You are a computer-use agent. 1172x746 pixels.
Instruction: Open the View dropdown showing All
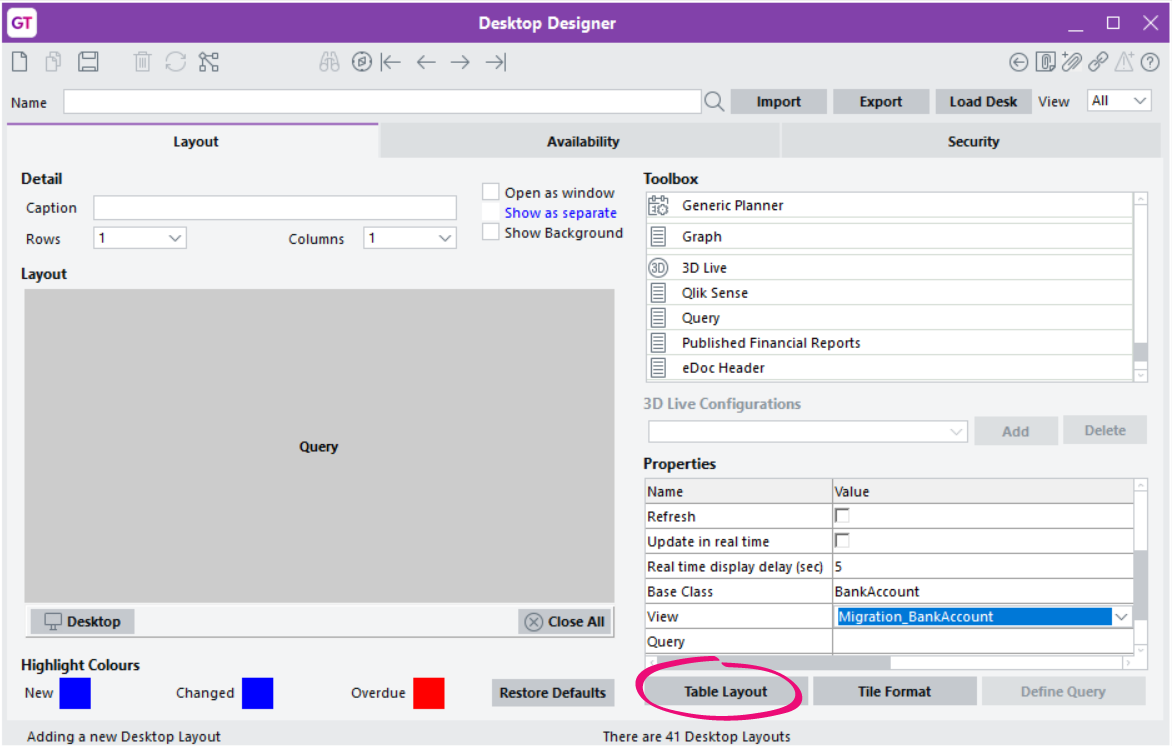tap(1119, 101)
